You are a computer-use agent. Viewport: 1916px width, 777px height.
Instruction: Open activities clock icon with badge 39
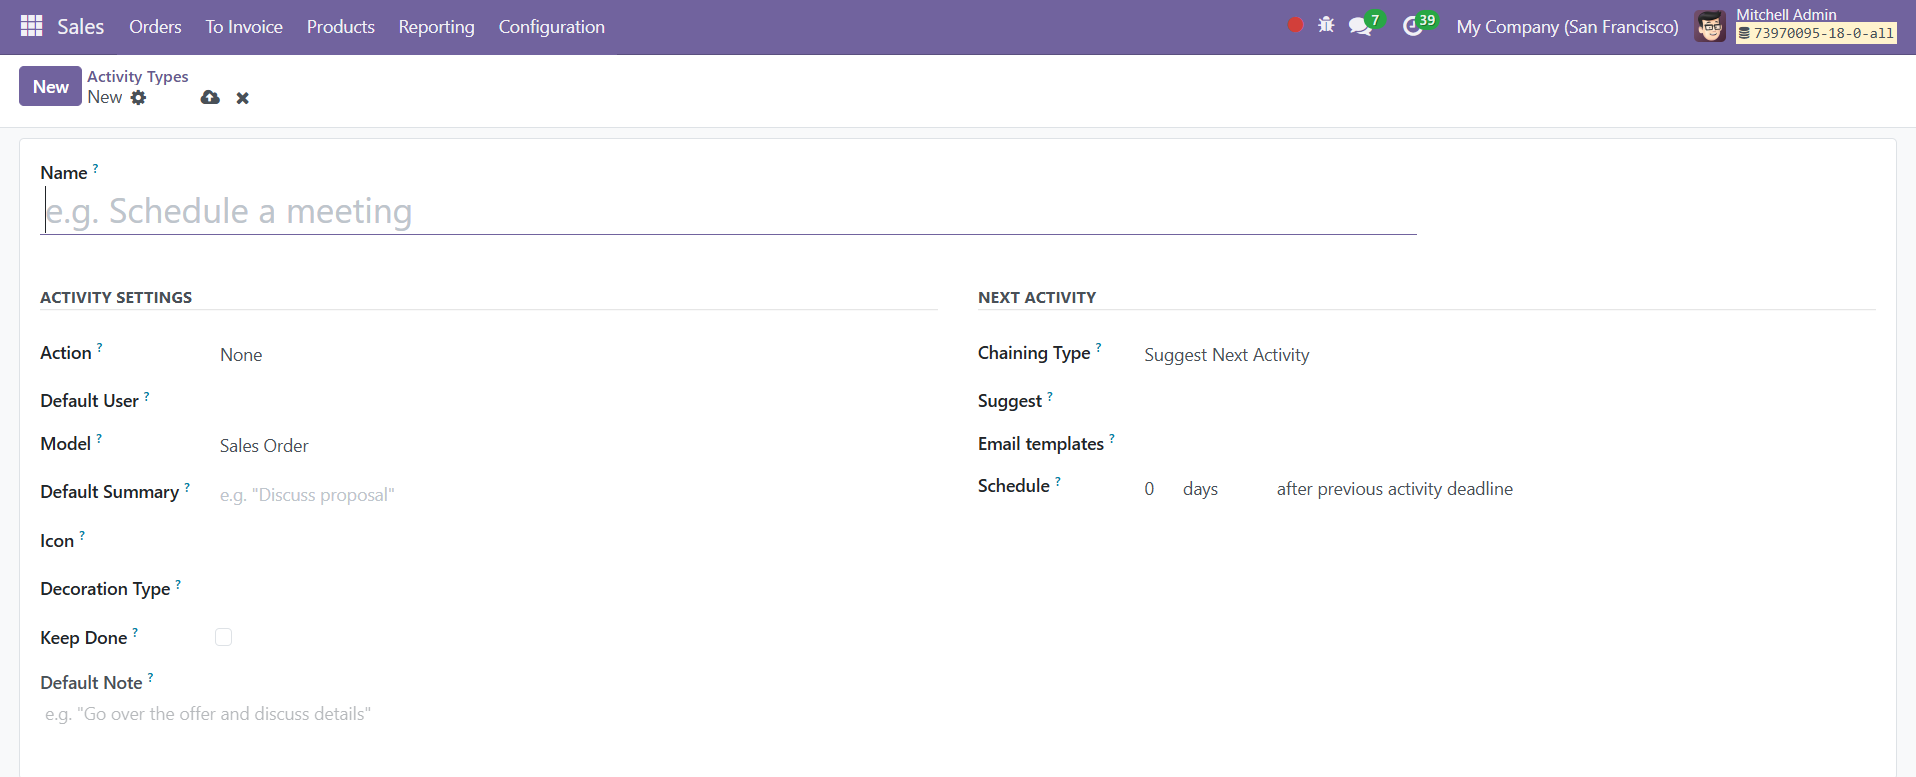[x=1419, y=25]
